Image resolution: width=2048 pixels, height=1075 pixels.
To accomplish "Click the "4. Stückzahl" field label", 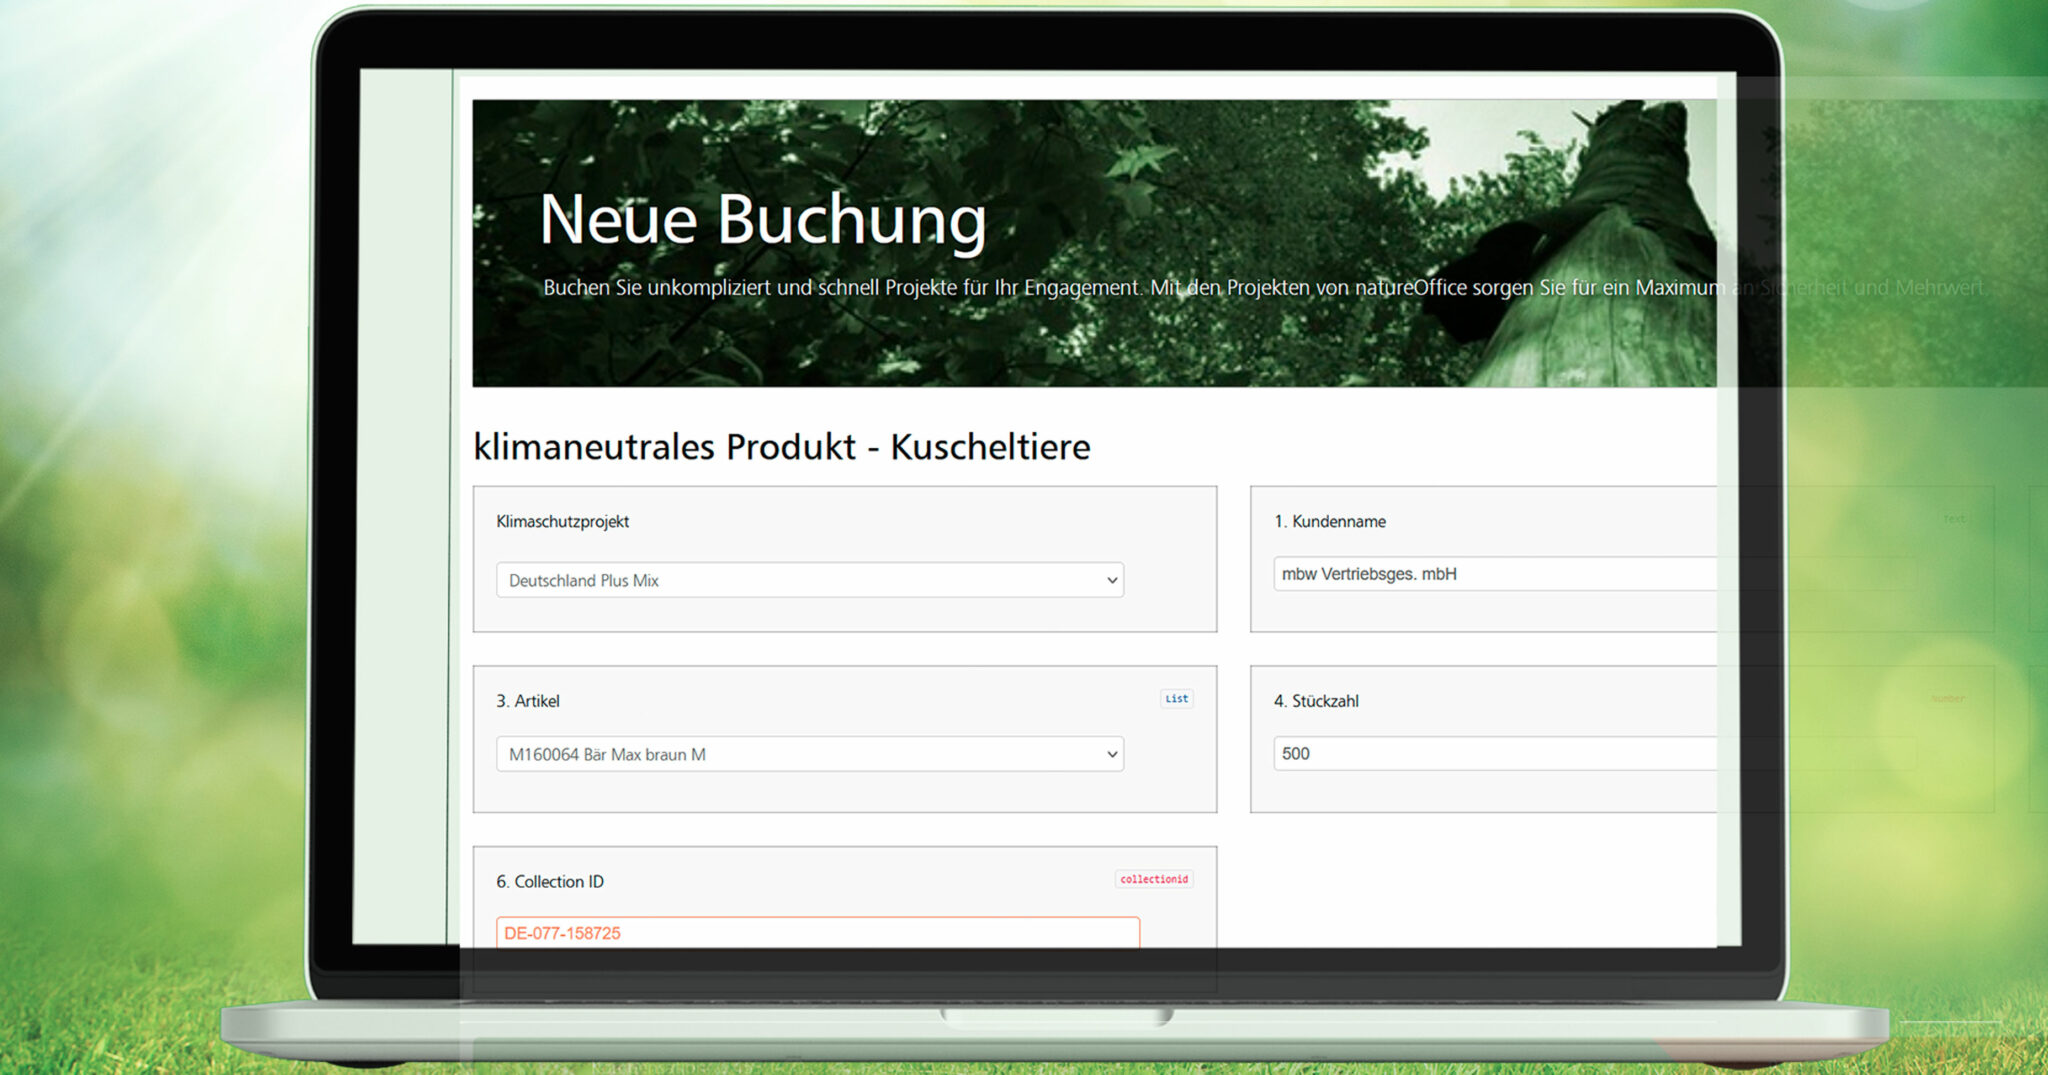I will tap(1316, 701).
